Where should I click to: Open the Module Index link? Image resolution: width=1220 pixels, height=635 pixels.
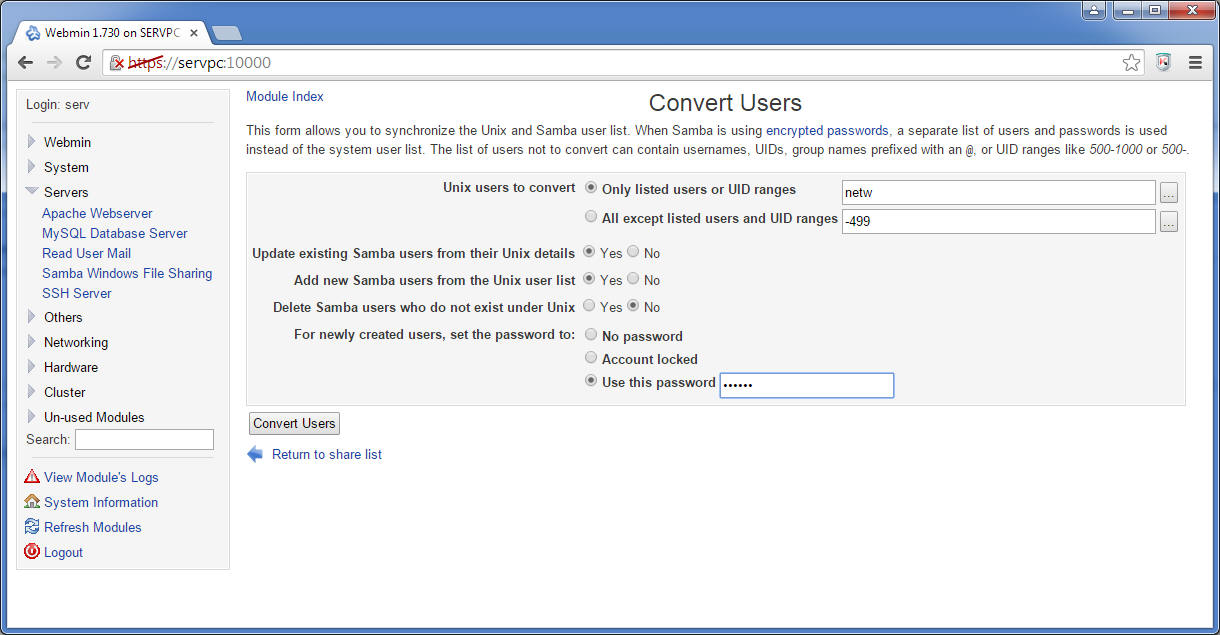[285, 97]
